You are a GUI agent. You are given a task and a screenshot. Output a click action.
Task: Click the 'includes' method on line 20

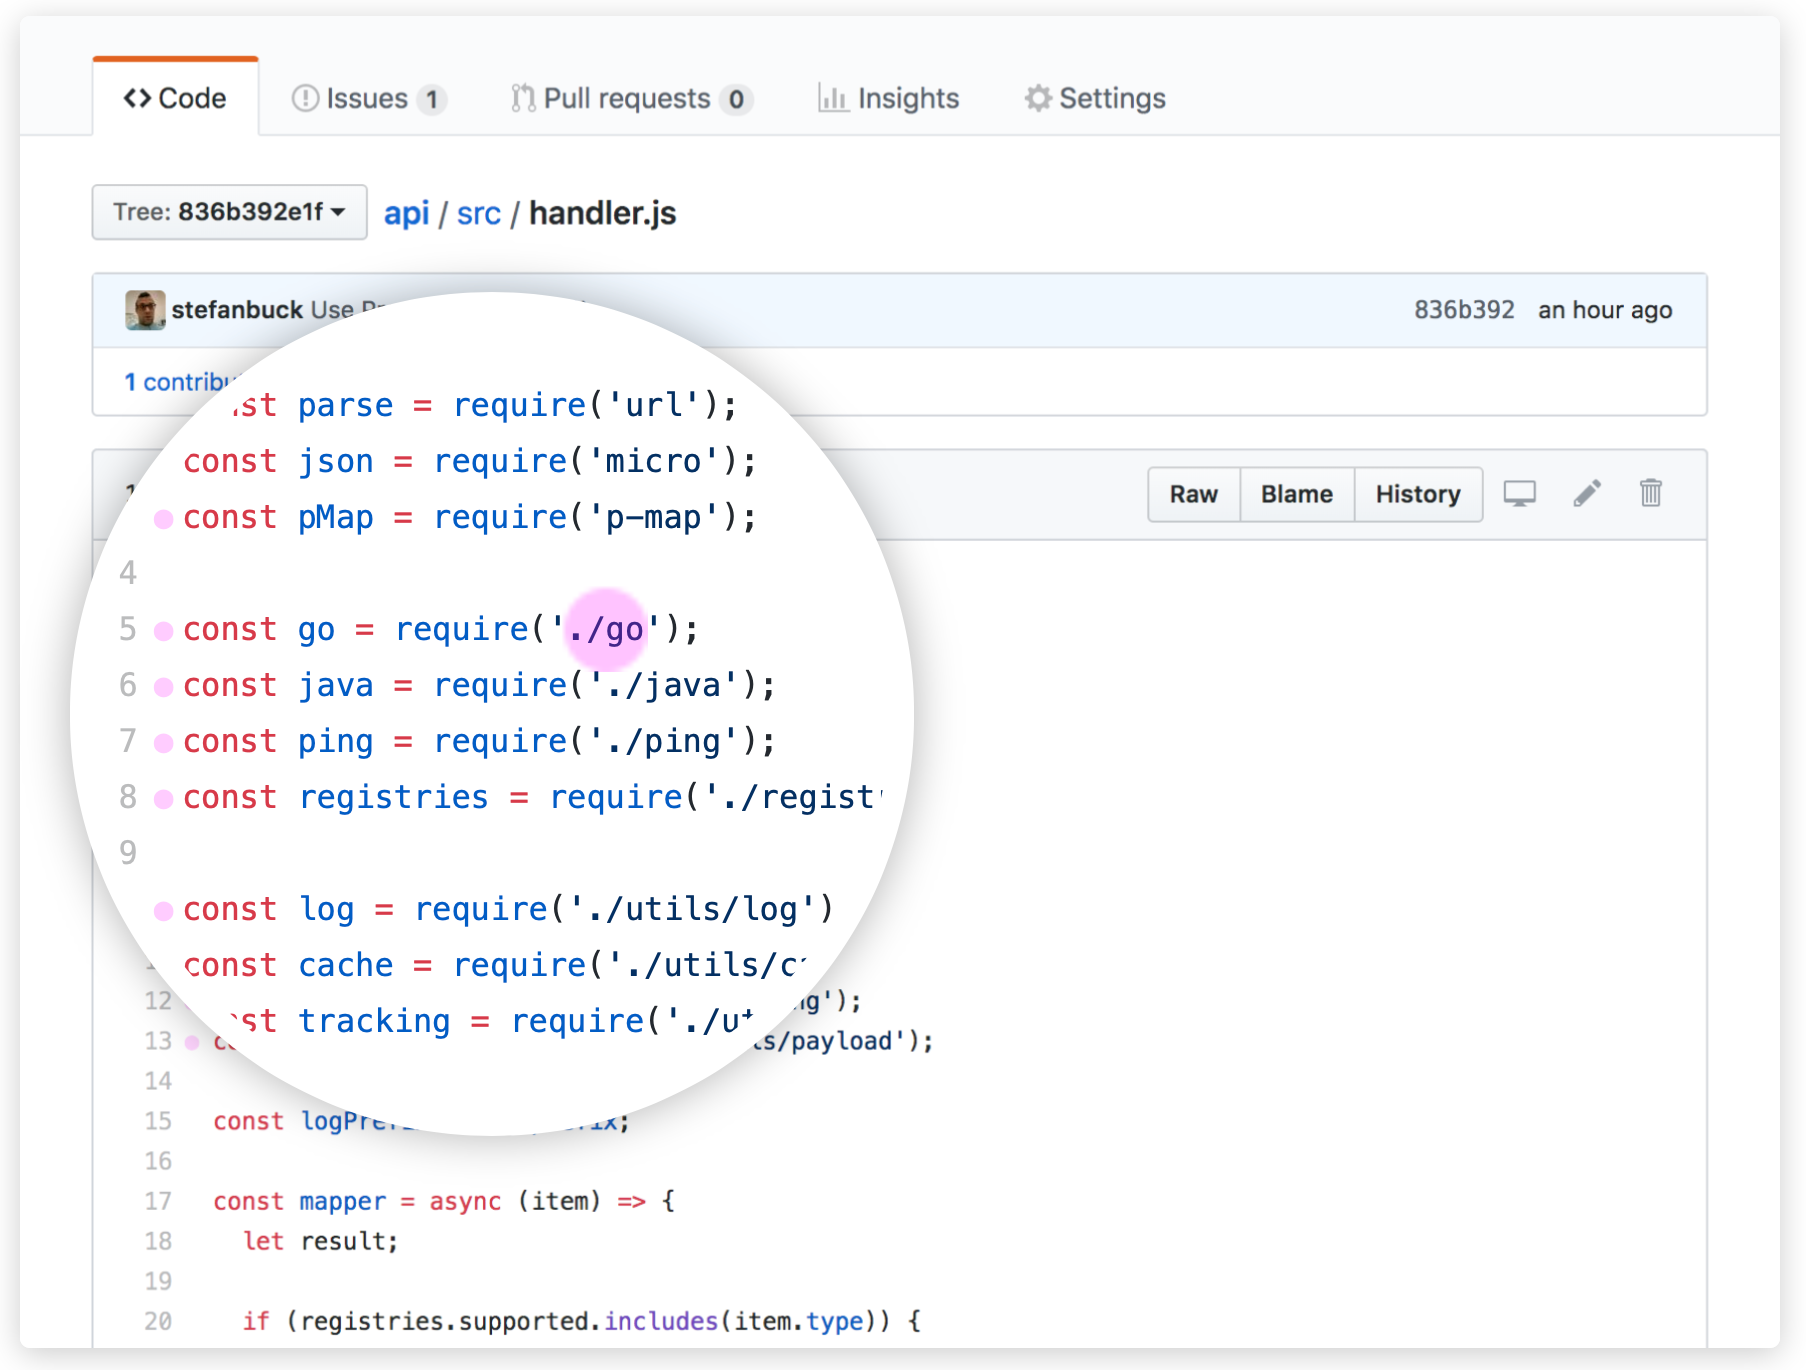click(x=661, y=1321)
